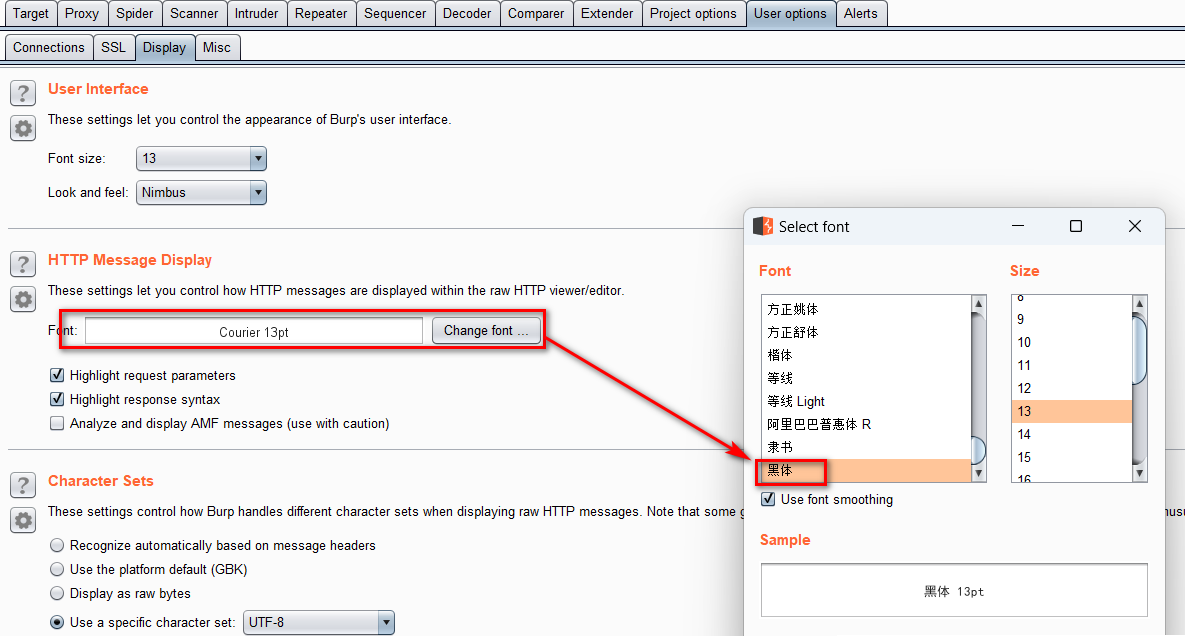
Task: Open the Decoder tab
Action: (467, 14)
